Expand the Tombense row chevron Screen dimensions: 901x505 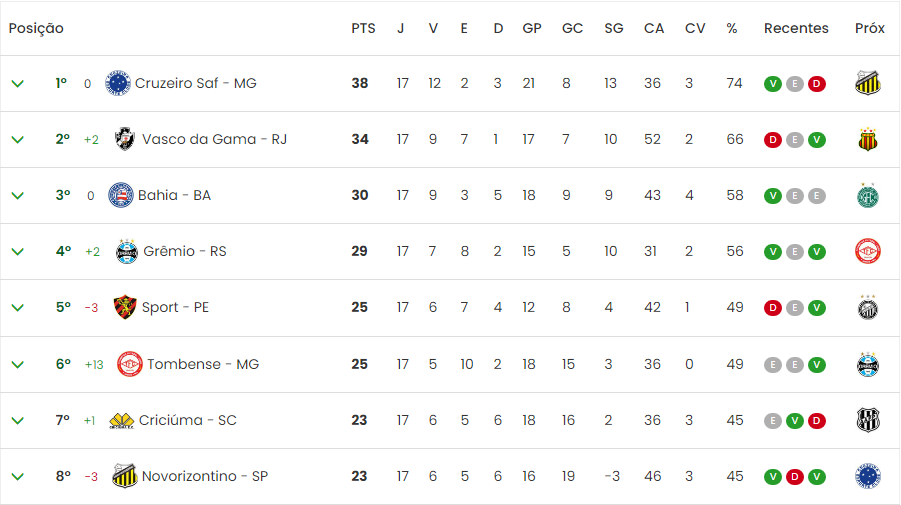tap(18, 365)
